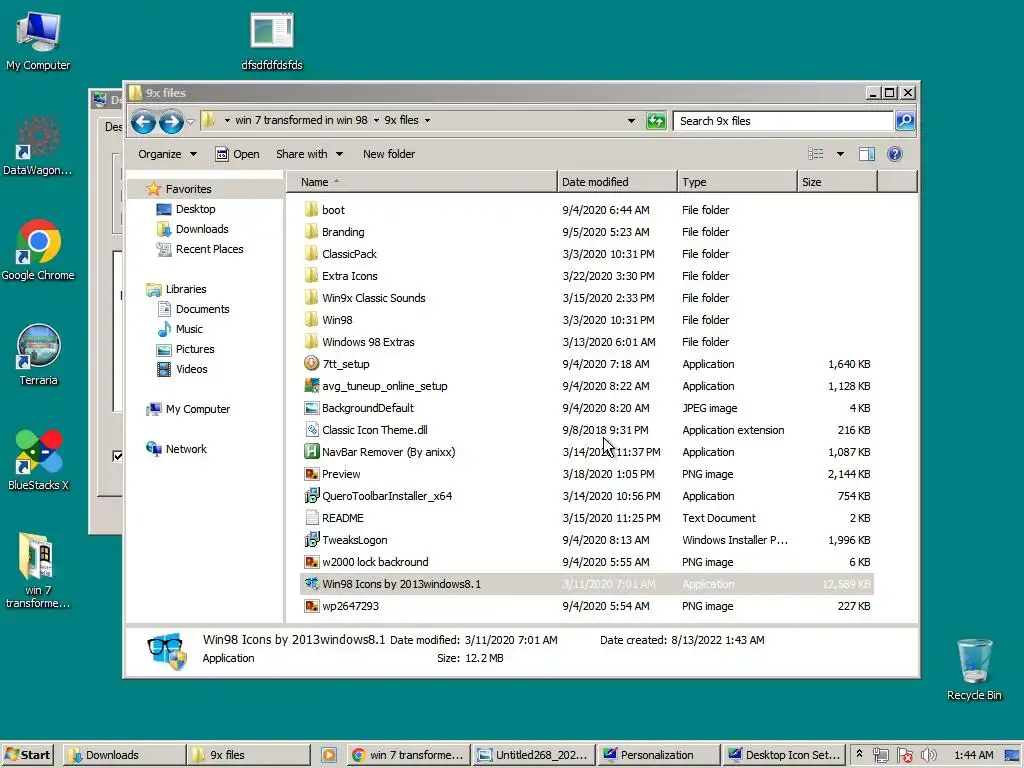Select the 'w2000 lock backround' file
This screenshot has height=768, width=1024.
tap(375, 562)
